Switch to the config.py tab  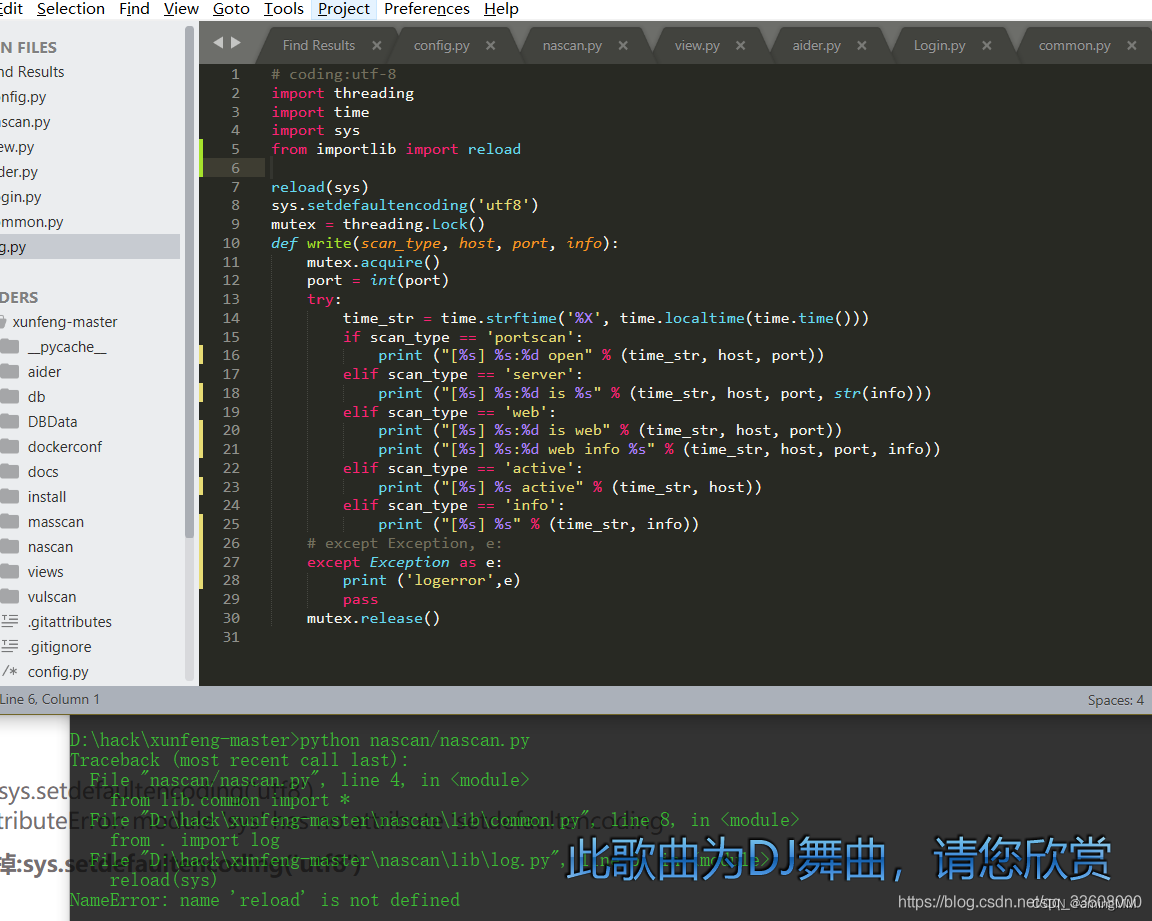[442, 46]
